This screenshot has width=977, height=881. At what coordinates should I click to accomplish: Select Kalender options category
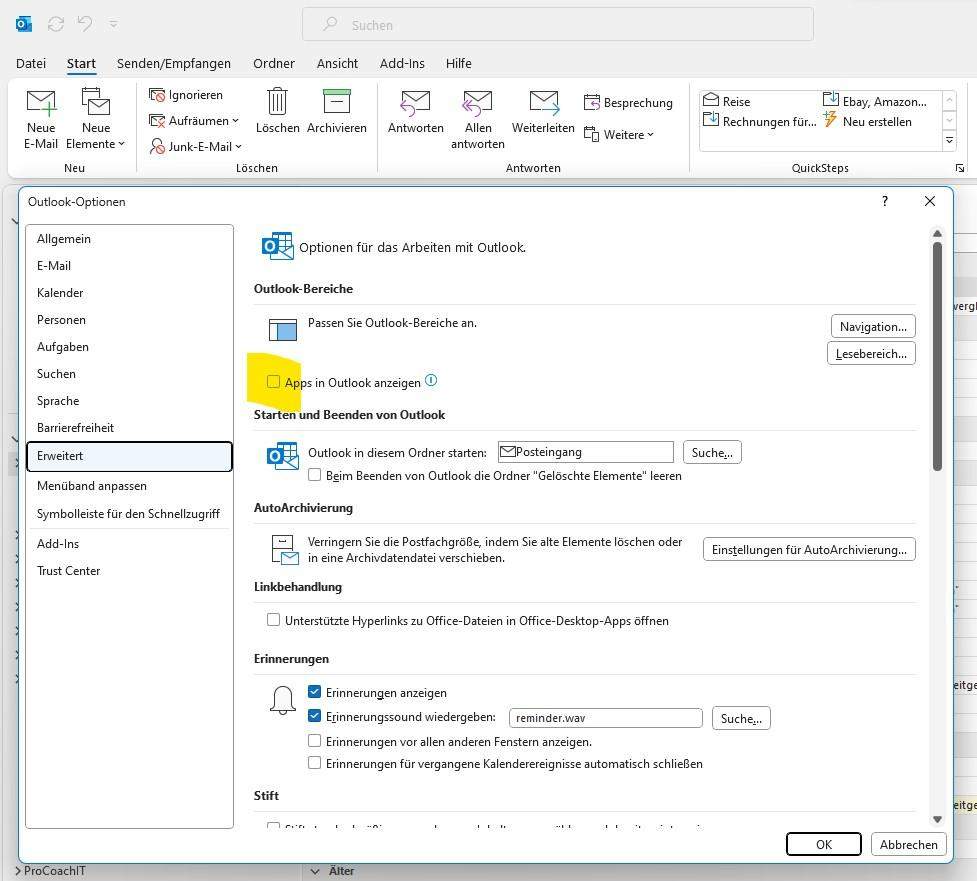click(130, 293)
